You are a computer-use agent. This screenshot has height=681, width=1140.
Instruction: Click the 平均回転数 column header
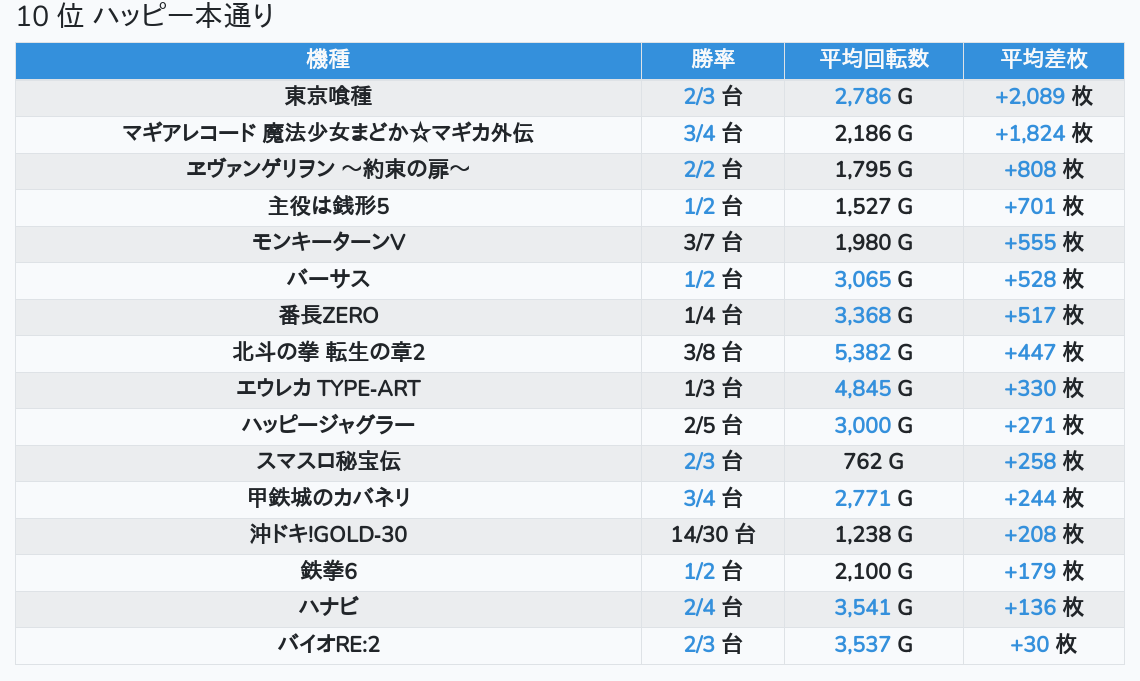(873, 59)
